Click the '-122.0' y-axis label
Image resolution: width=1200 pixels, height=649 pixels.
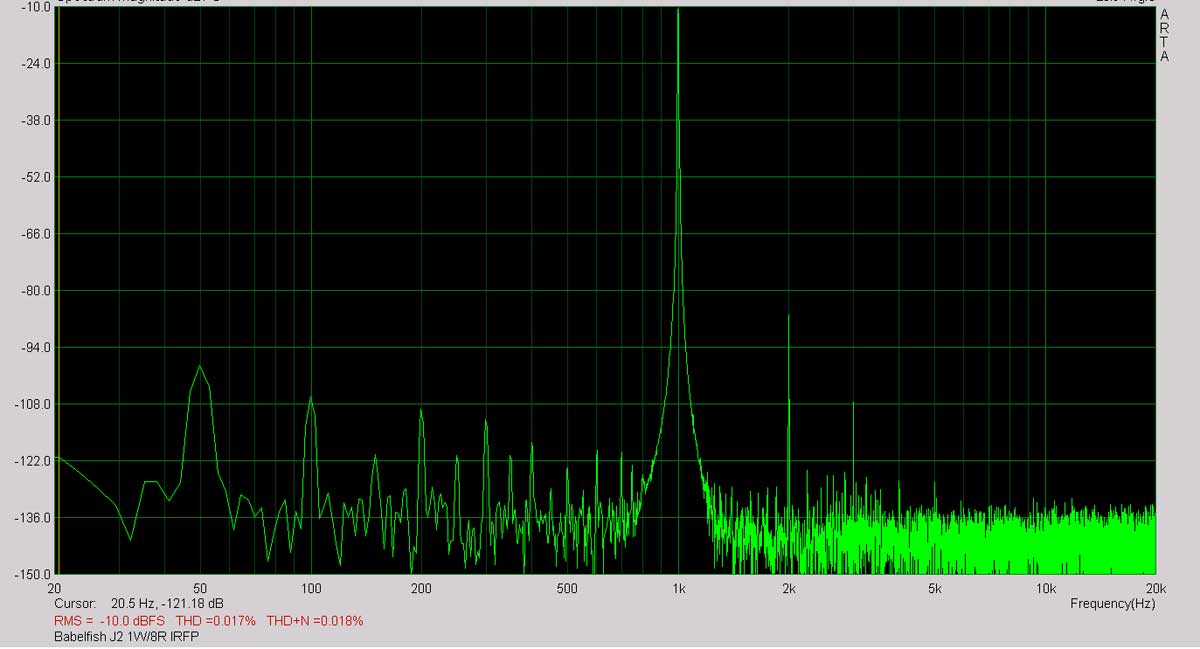[x=33, y=461]
